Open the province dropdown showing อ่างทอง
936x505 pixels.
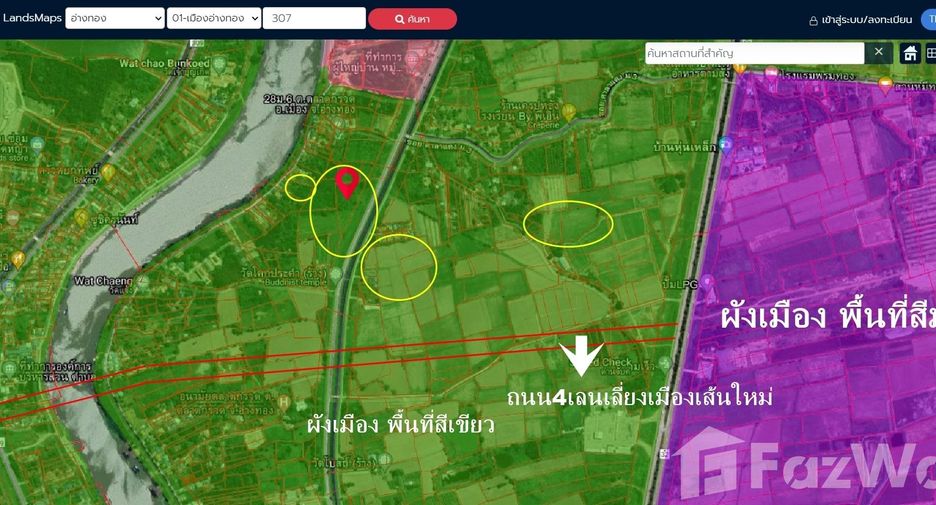pos(115,18)
